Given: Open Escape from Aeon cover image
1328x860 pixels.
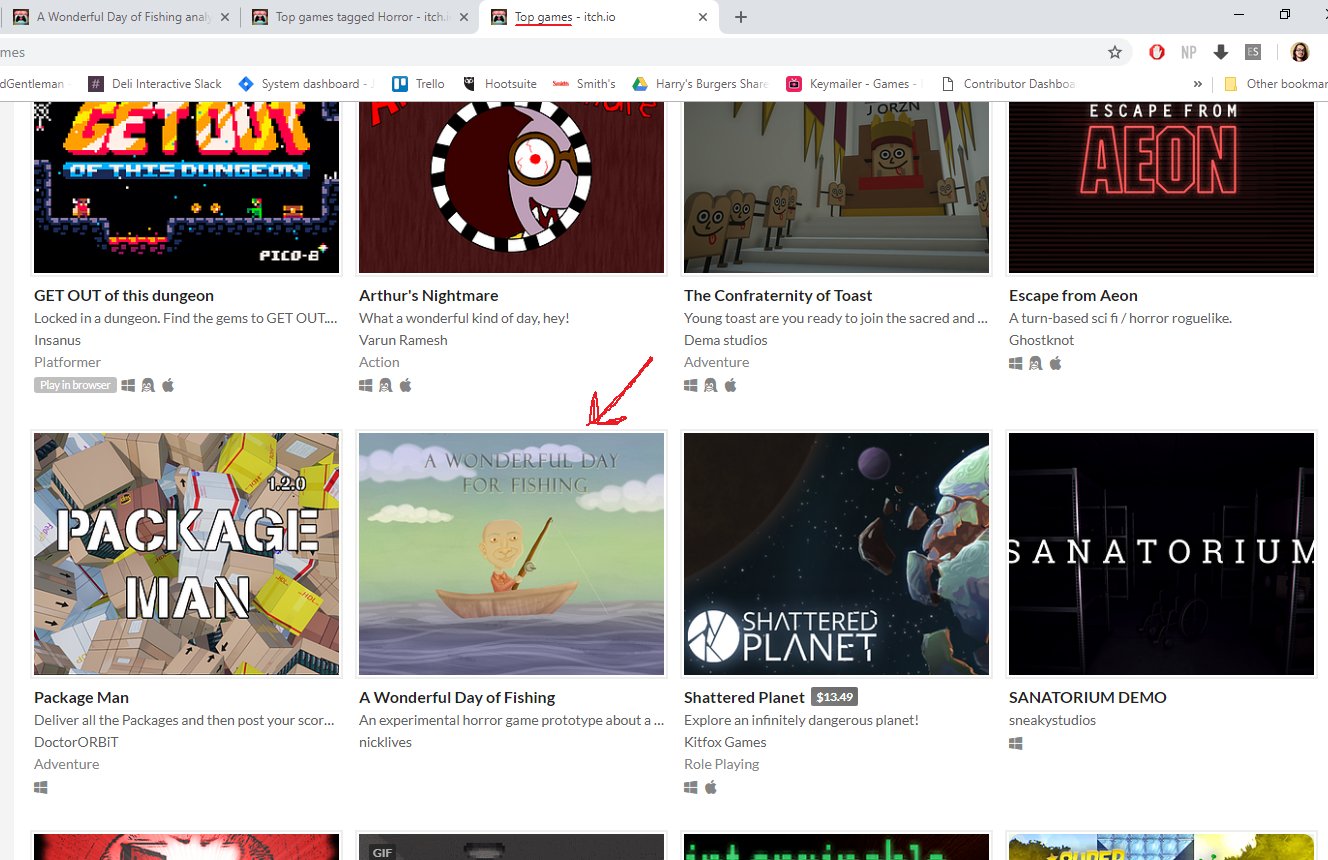Looking at the screenshot, I should [1162, 185].
